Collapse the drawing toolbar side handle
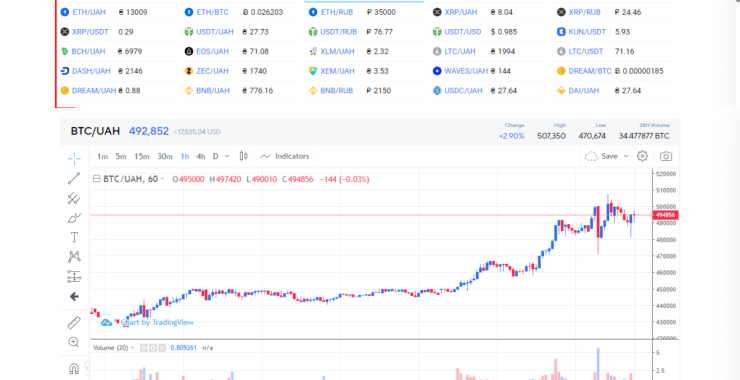The width and height of the screenshot is (740, 380). pyautogui.click(x=87, y=367)
